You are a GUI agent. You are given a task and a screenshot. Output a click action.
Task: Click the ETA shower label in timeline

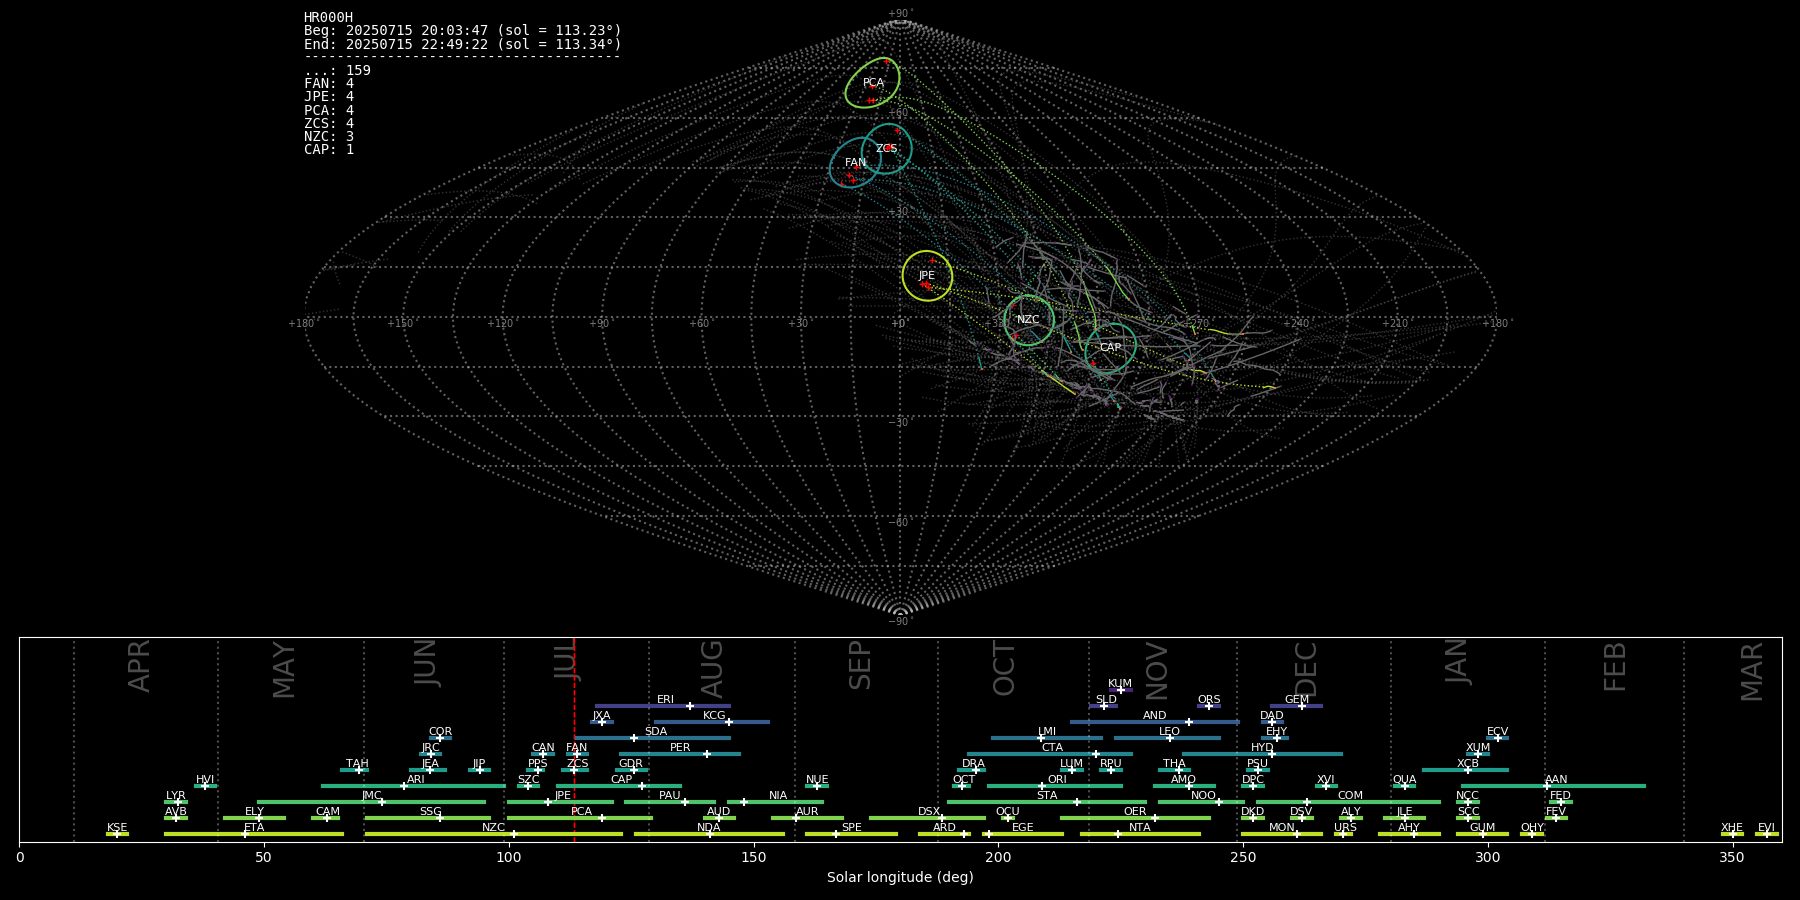[x=254, y=828]
